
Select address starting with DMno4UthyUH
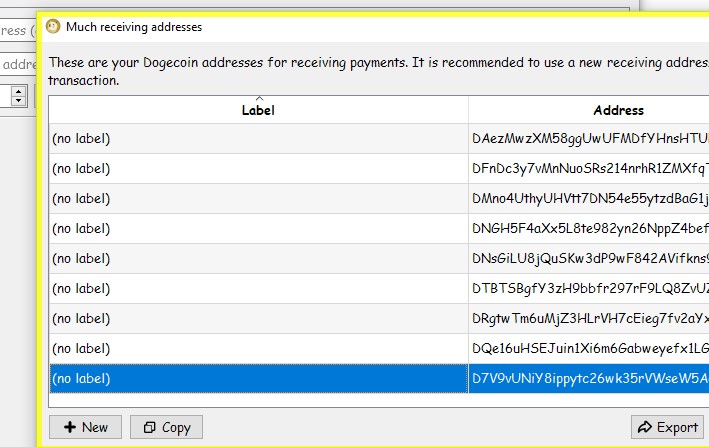click(589, 198)
